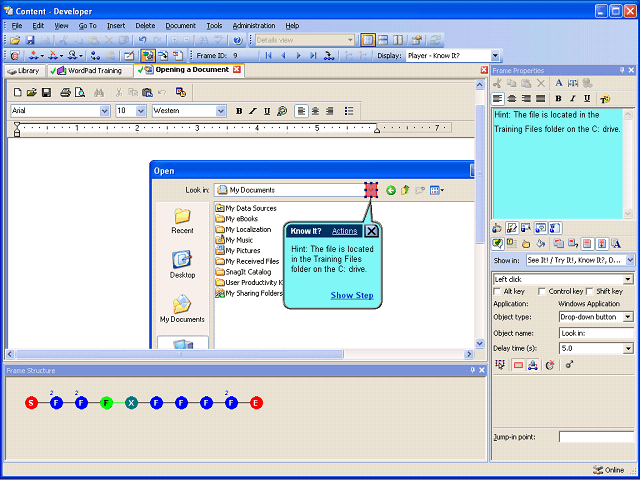Click the red rectangle action area icon
The width and height of the screenshot is (640, 480).
click(x=518, y=365)
